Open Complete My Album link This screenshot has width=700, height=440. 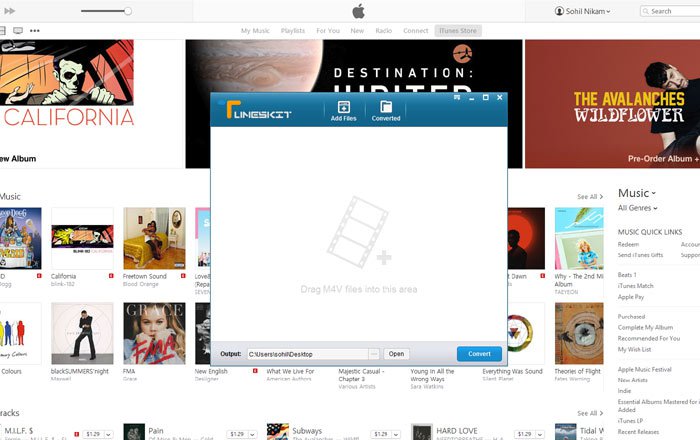[645, 327]
